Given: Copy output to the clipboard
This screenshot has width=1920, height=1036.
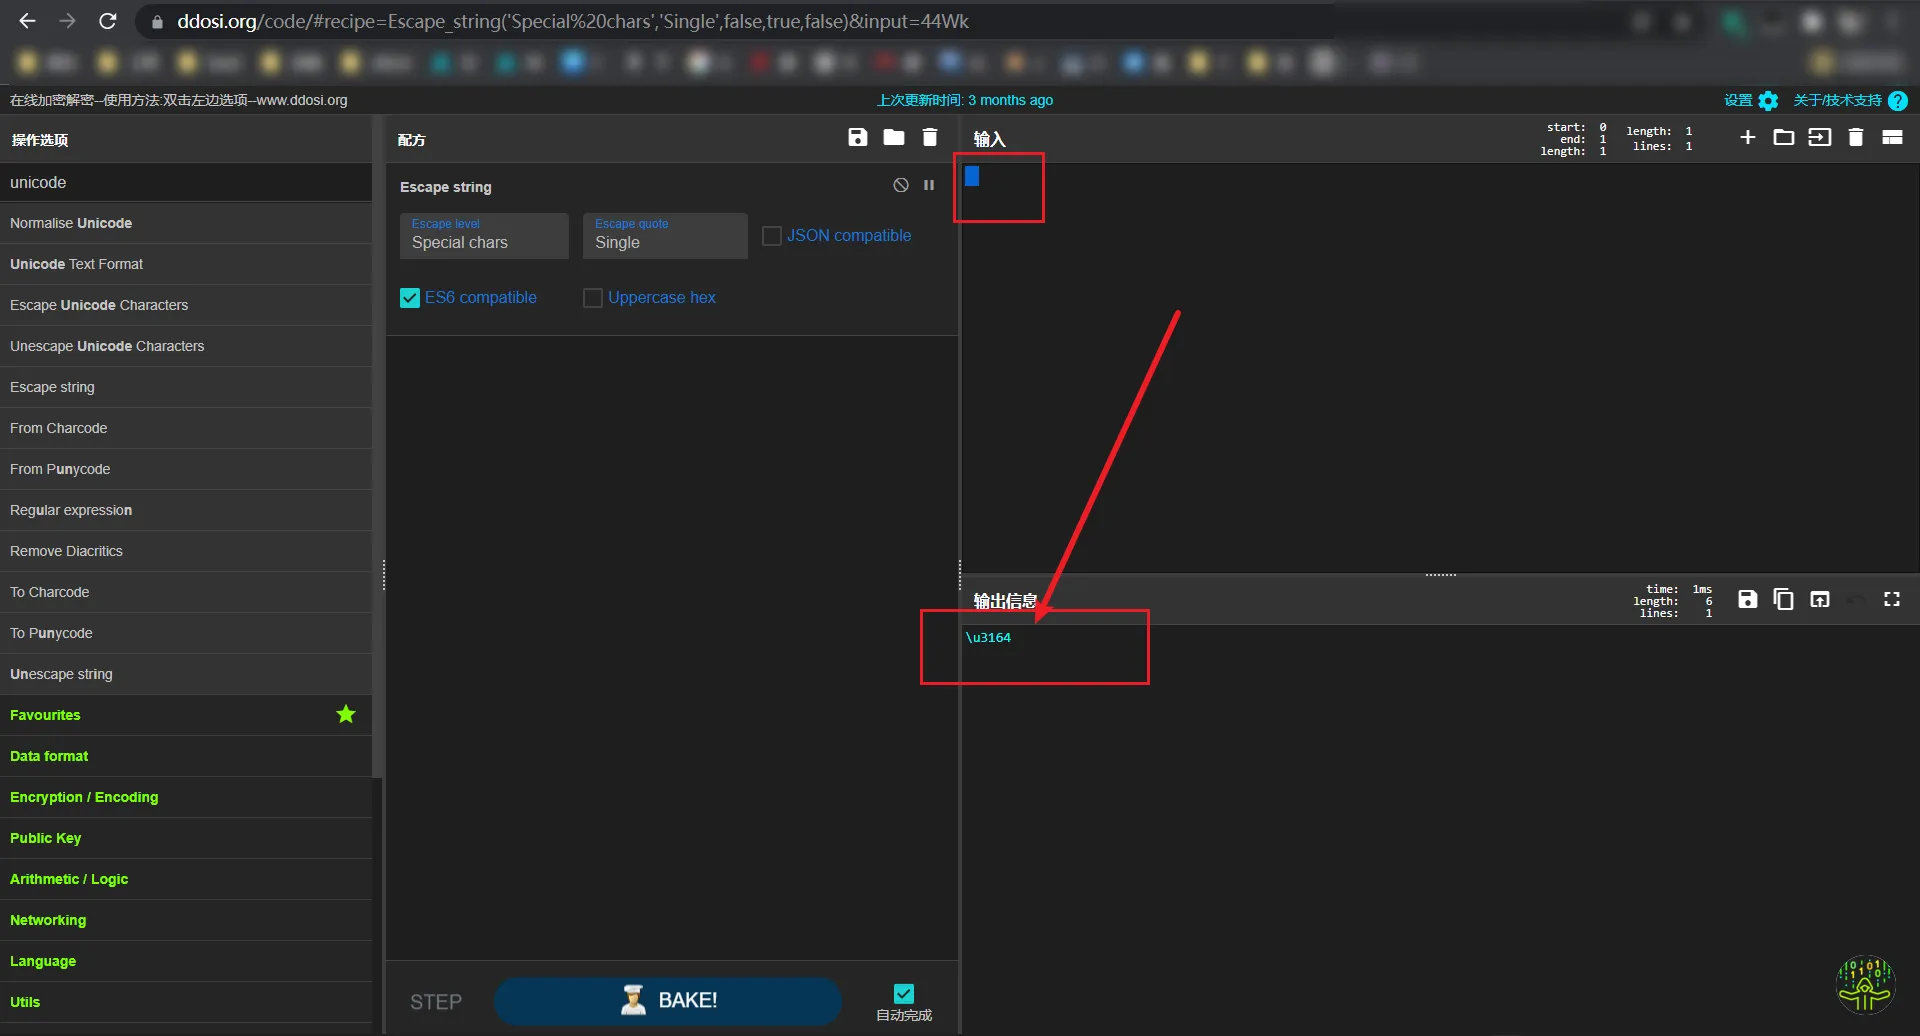Looking at the screenshot, I should [x=1783, y=599].
